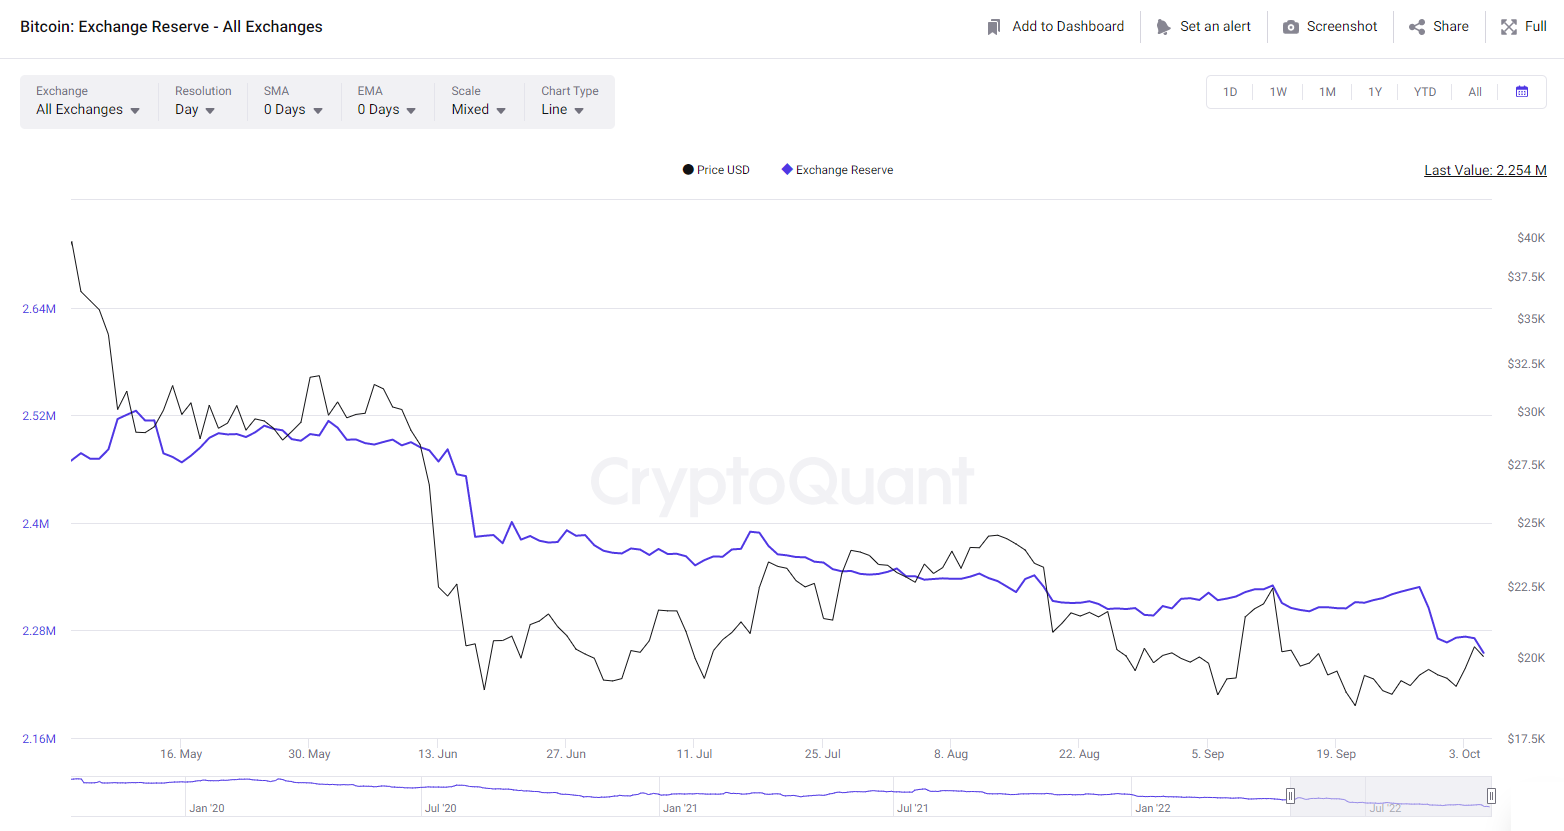1564x831 pixels.
Task: Click the 2.28M left axis label
Action: pos(39,631)
